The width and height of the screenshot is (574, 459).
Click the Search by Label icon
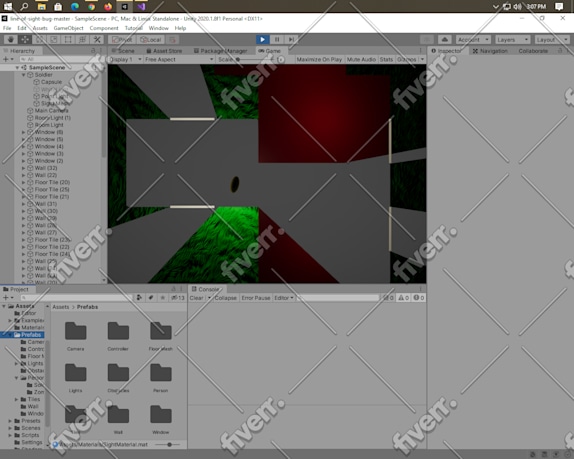(151, 298)
